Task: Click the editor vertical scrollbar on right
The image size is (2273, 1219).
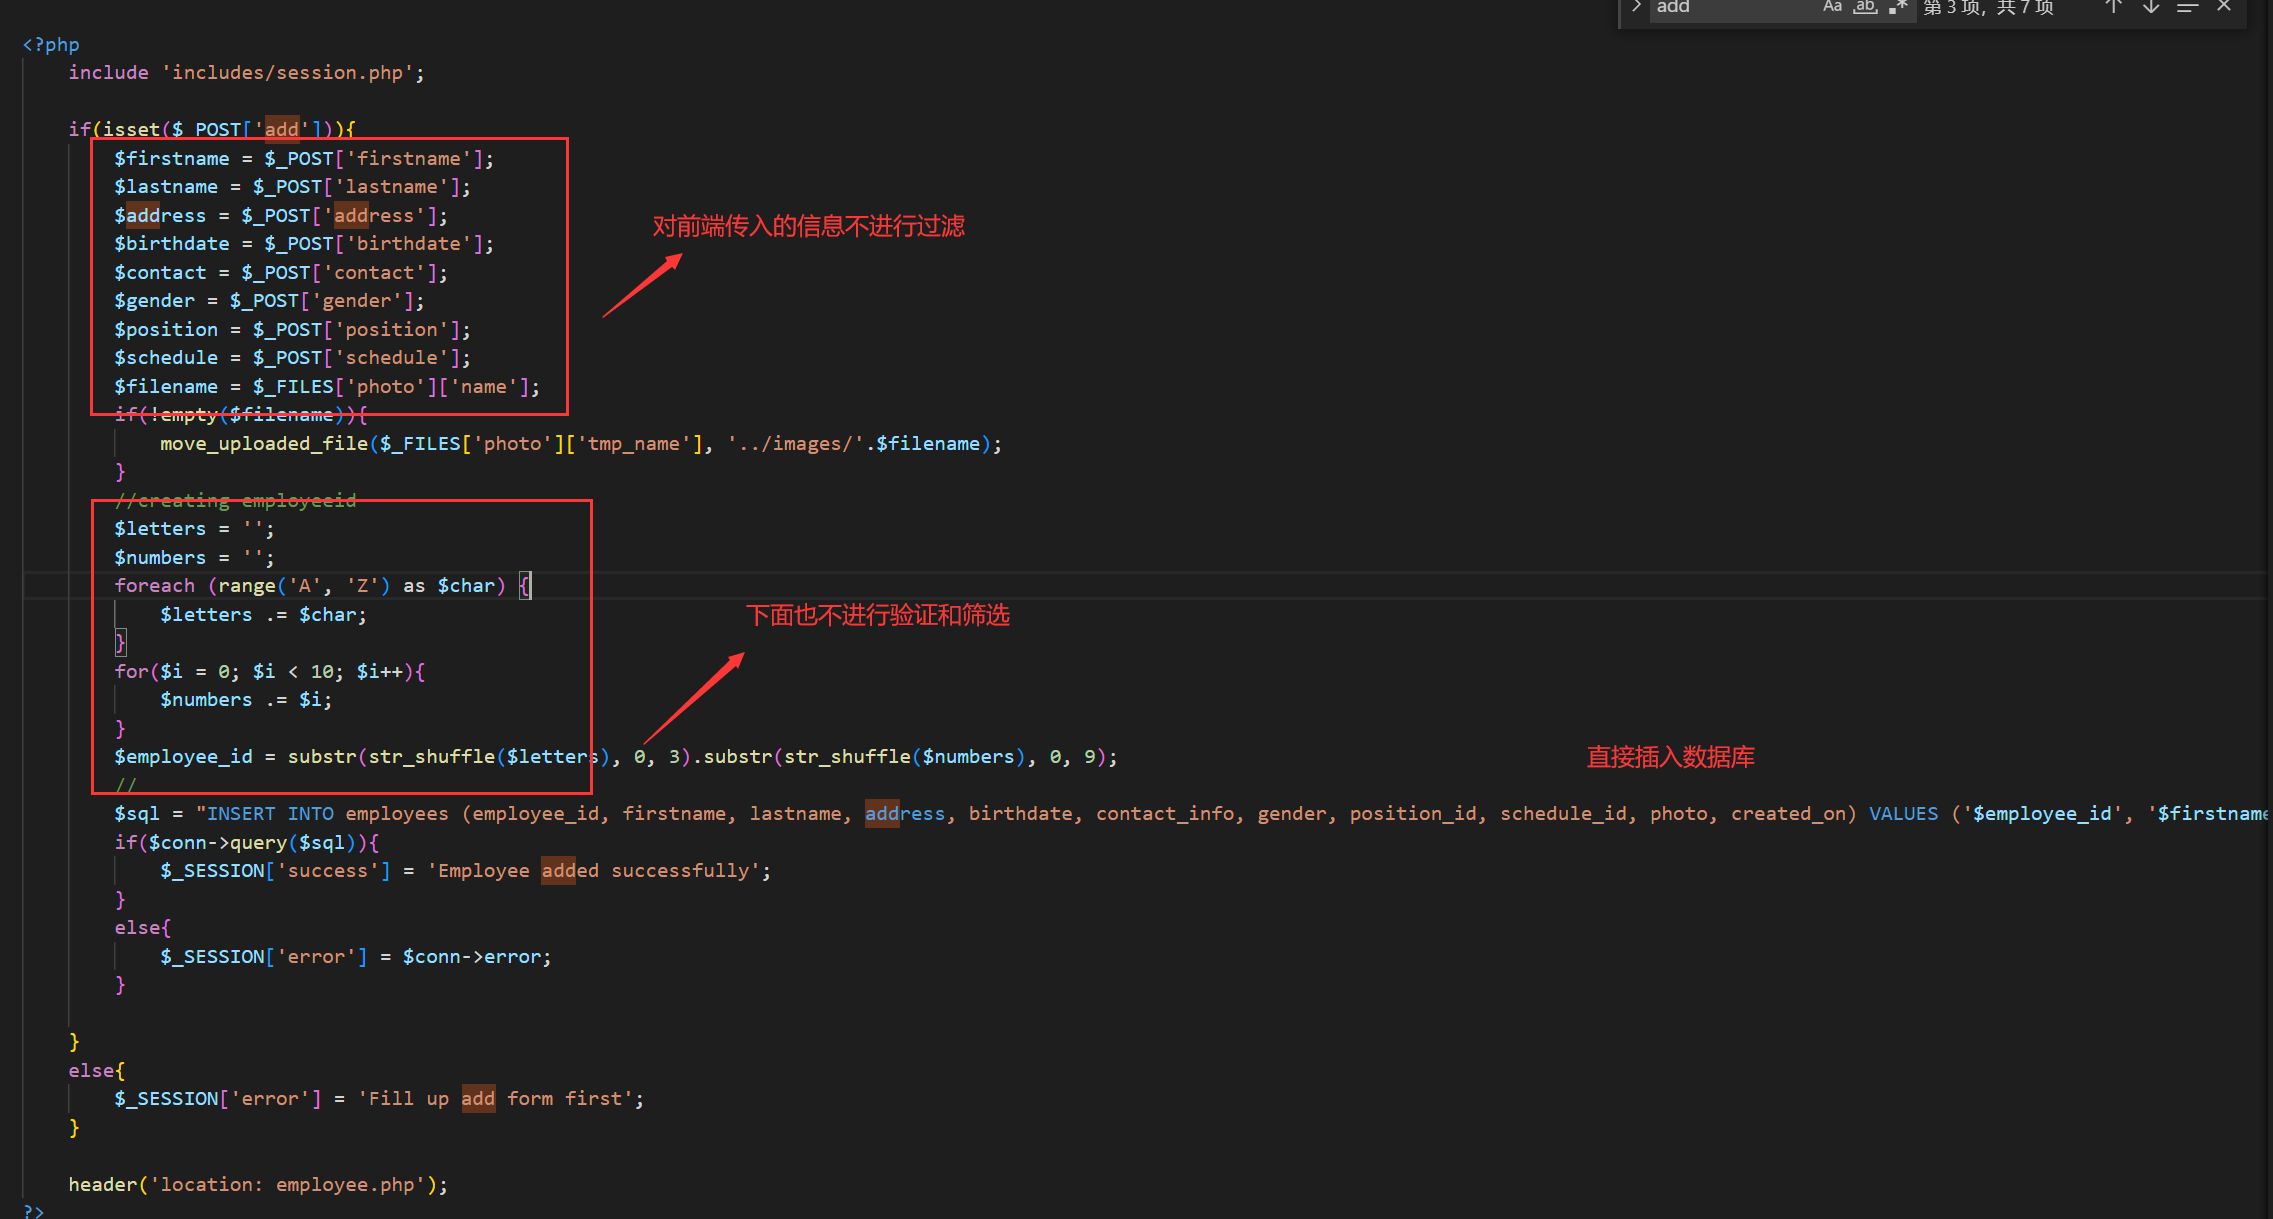Action: pyautogui.click(x=2266, y=600)
